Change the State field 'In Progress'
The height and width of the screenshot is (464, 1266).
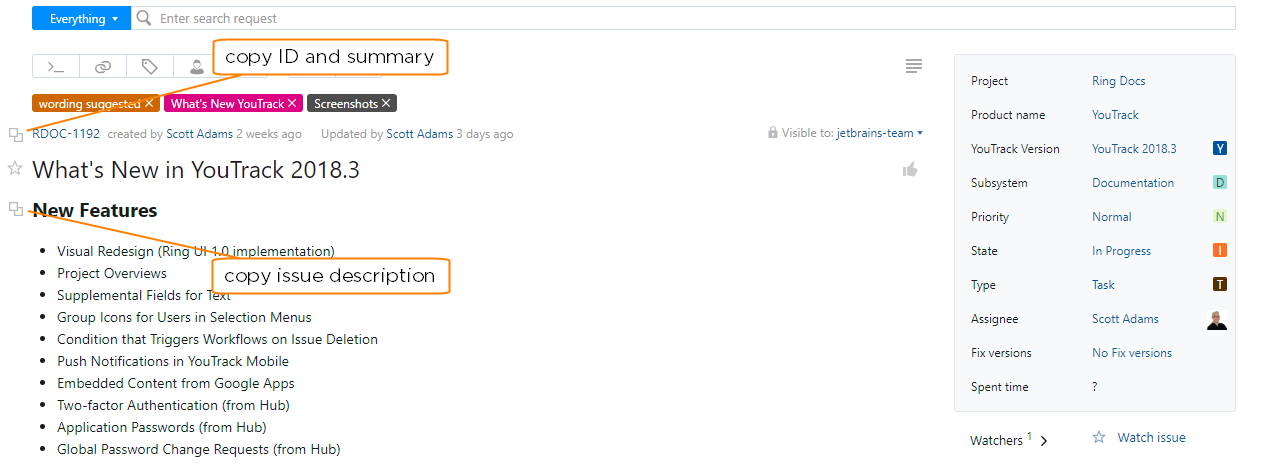click(1121, 251)
